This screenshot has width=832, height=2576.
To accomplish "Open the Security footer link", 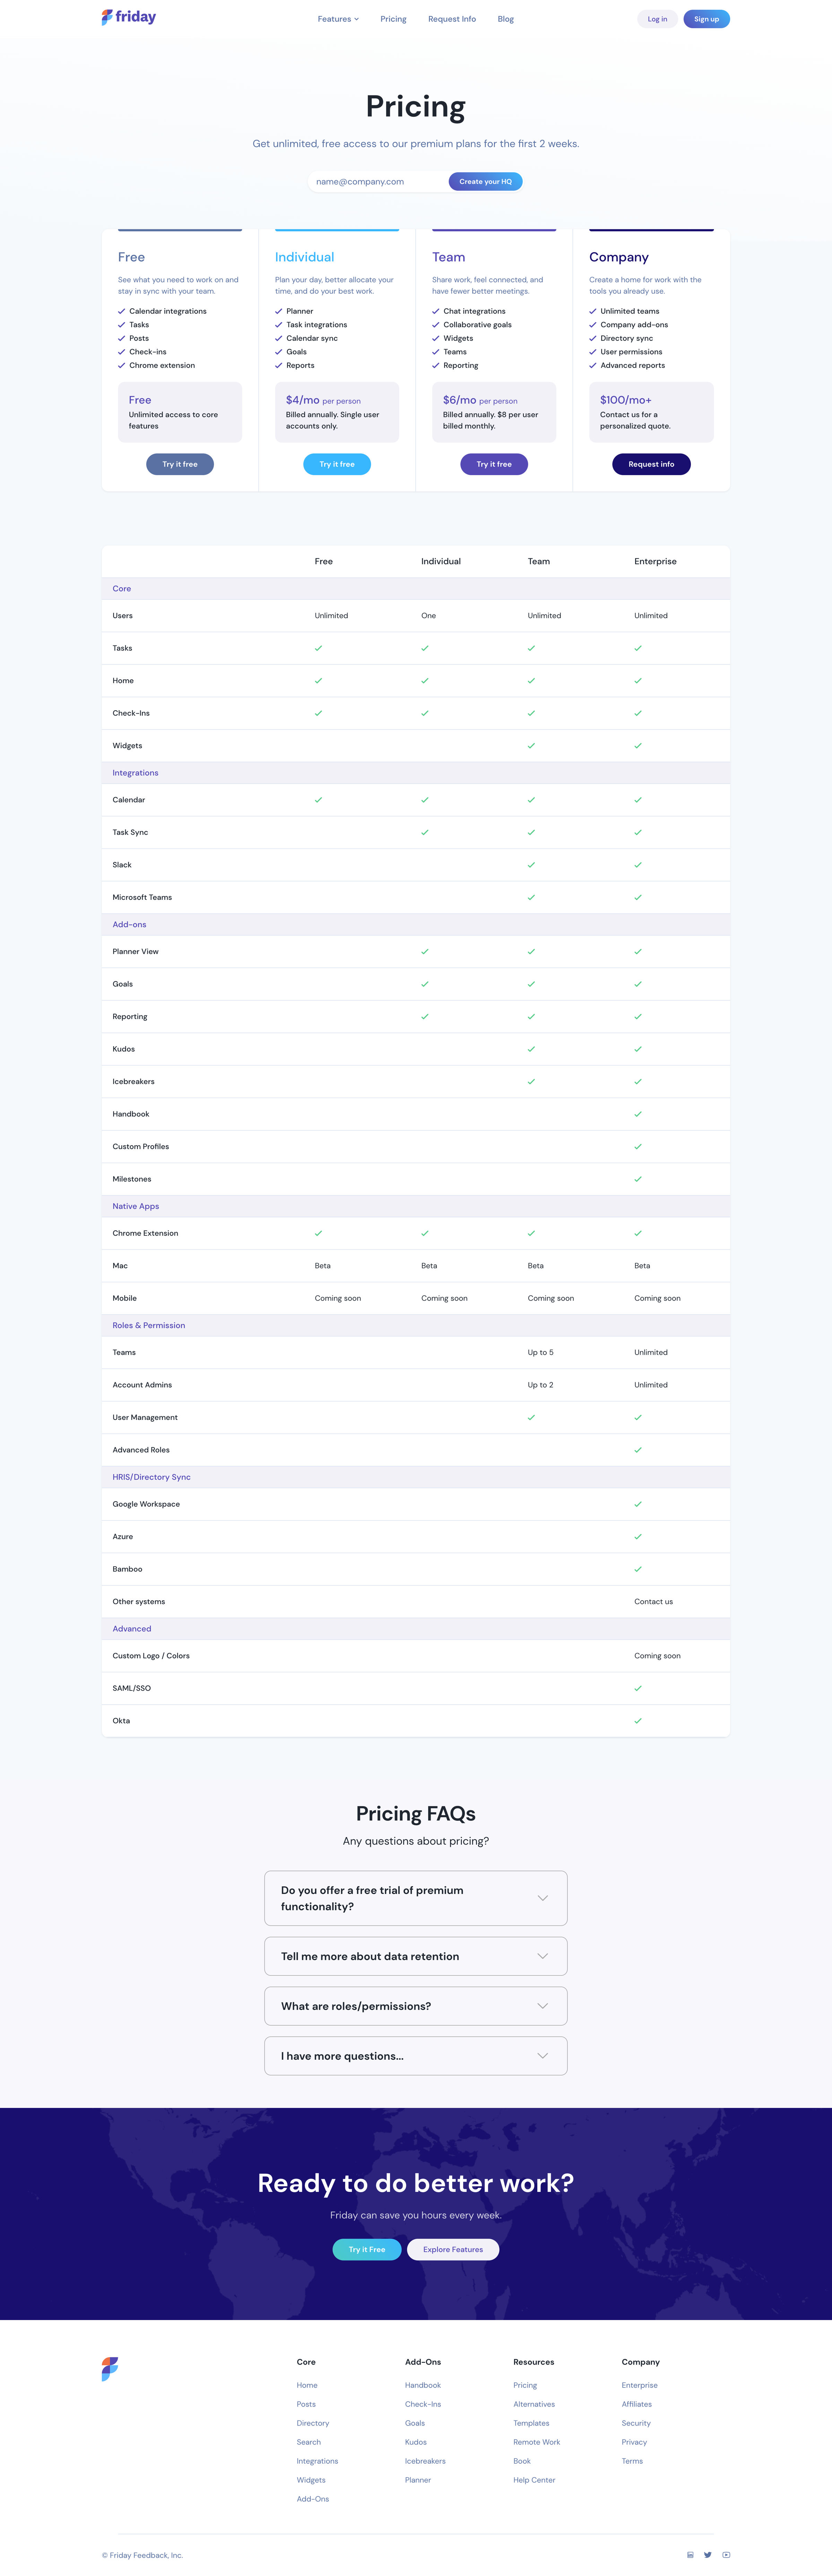I will (636, 2423).
